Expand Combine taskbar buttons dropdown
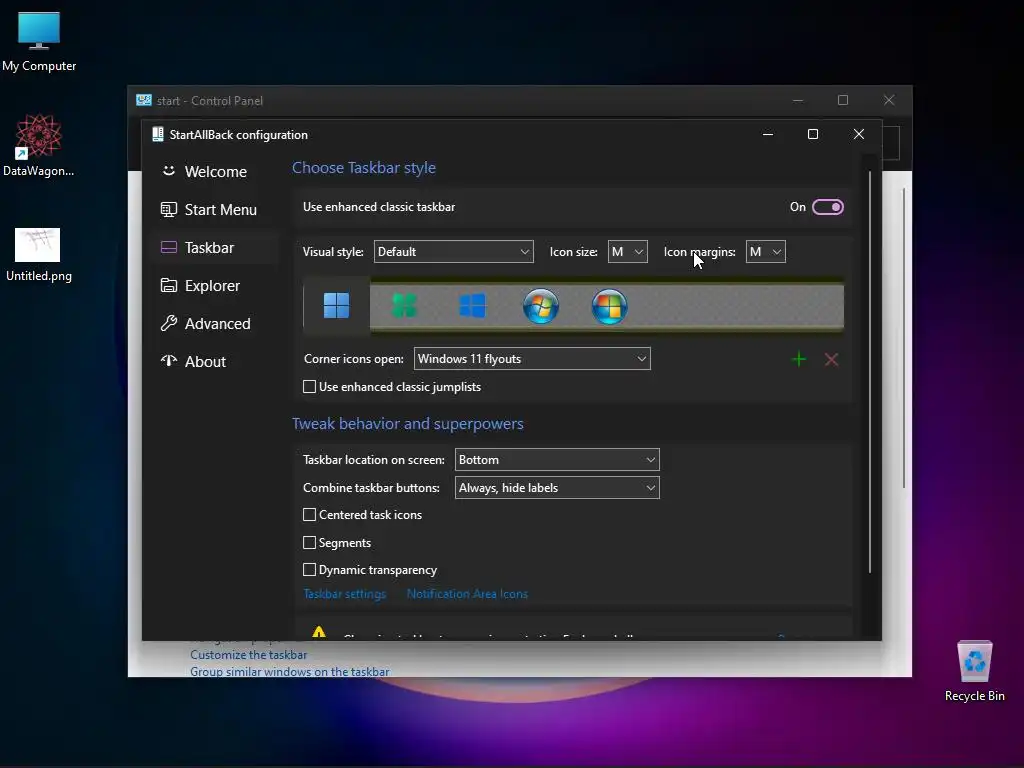The image size is (1024, 768). click(x=557, y=488)
